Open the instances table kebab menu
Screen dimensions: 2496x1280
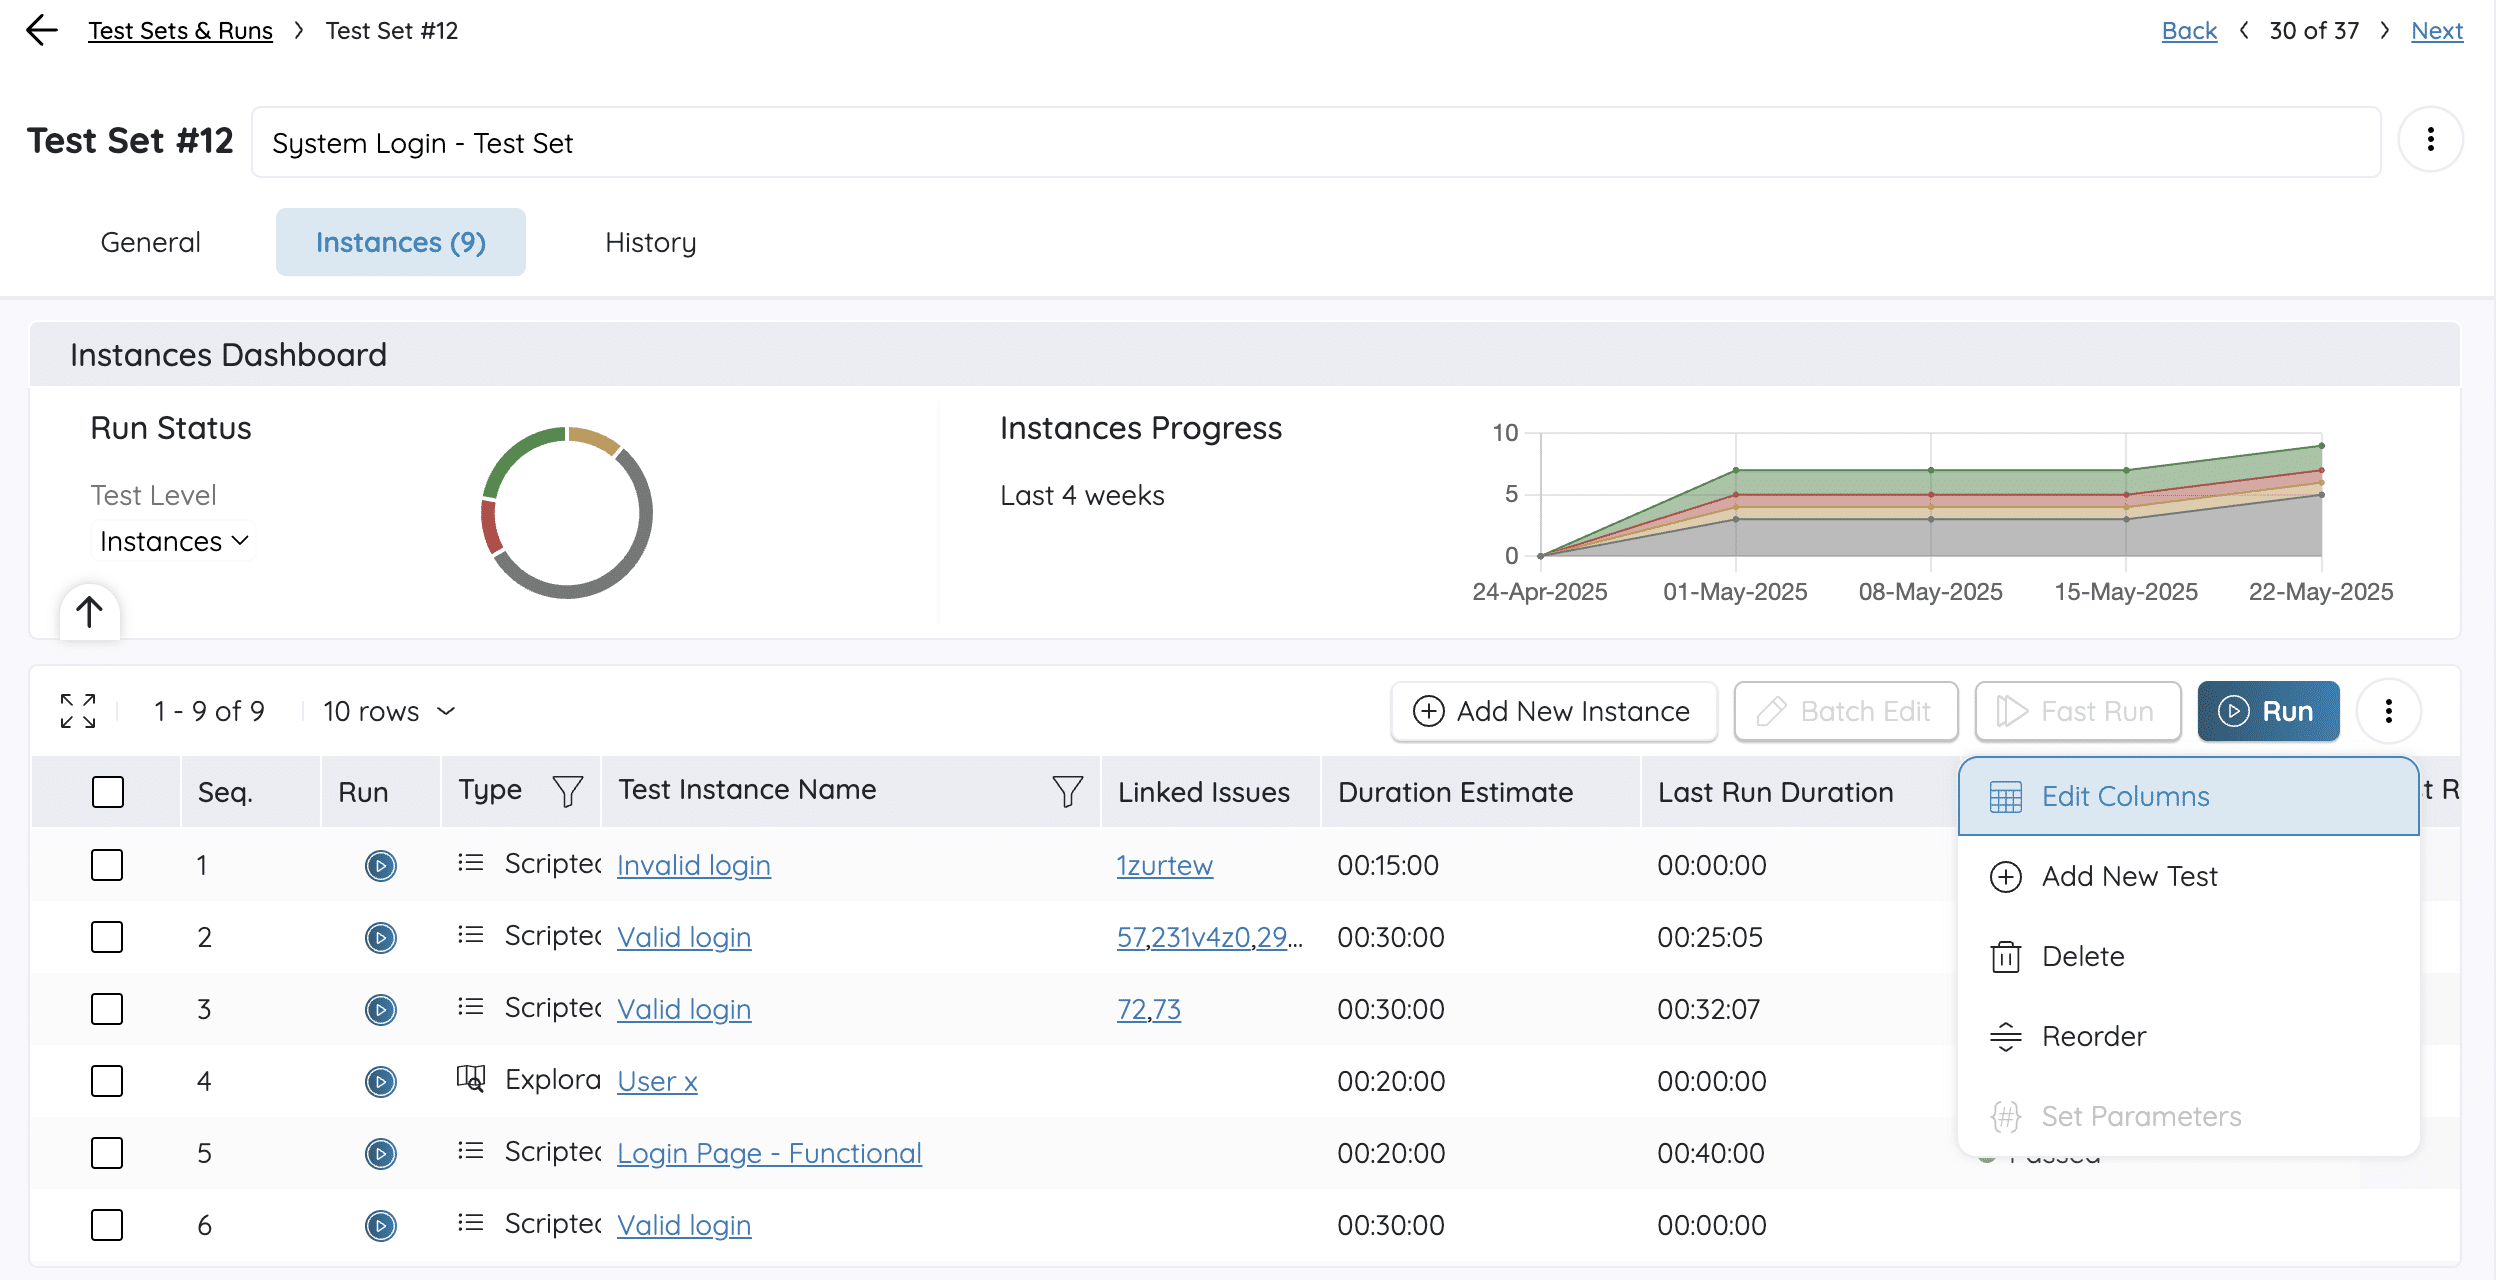coord(2389,711)
